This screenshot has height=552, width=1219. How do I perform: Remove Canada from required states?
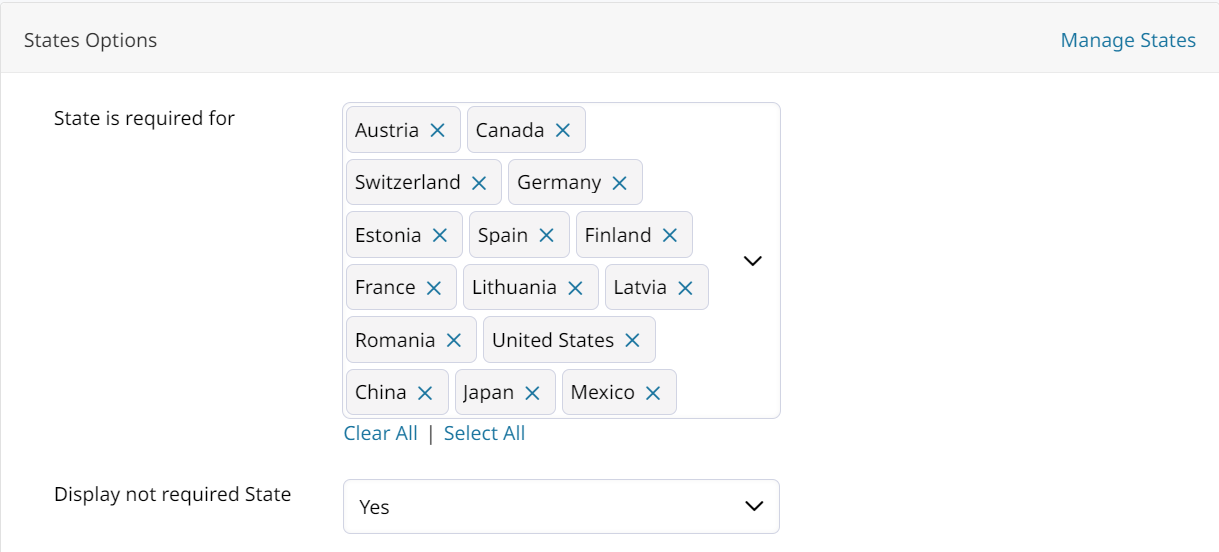[x=562, y=130]
